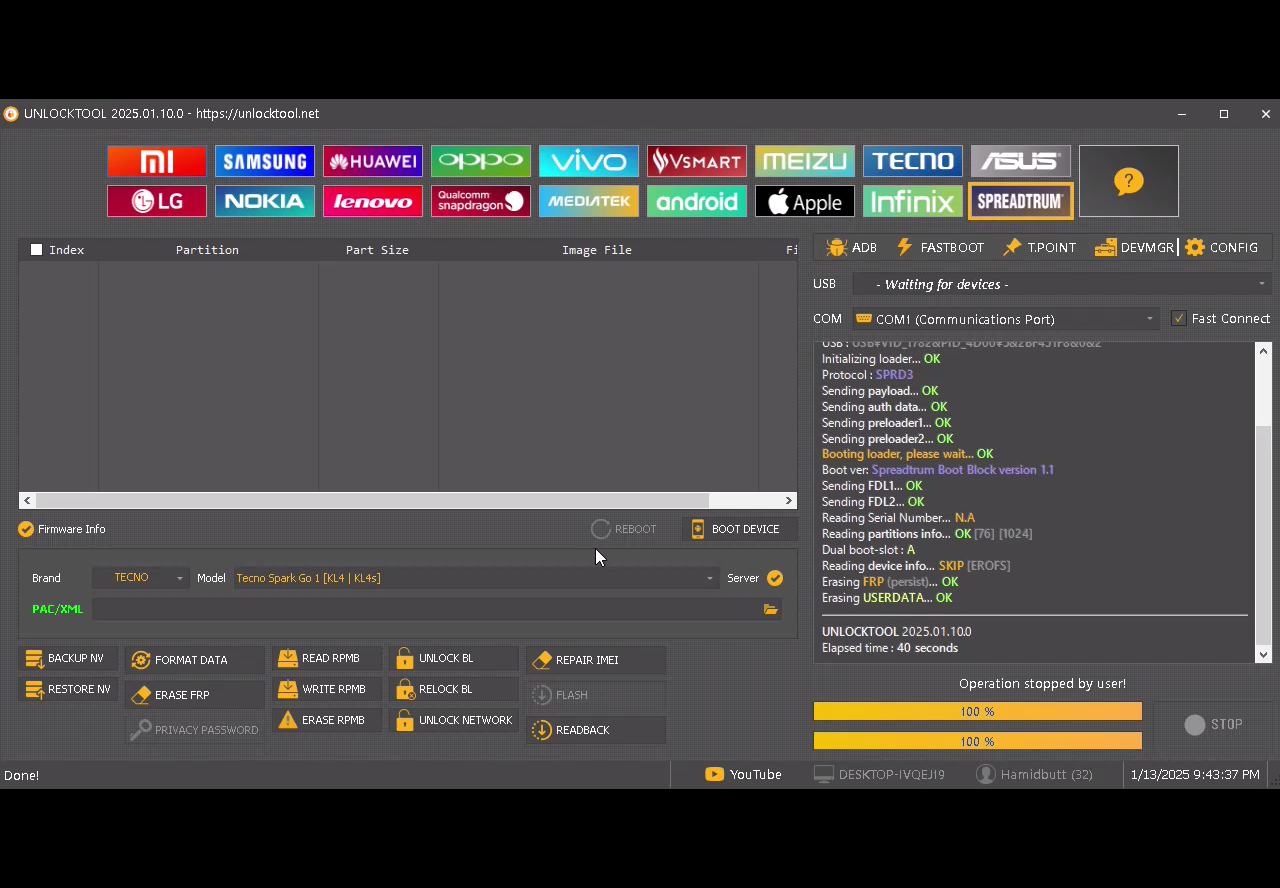The width and height of the screenshot is (1280, 888).
Task: Click the READ RPMB button
Action: click(327, 658)
